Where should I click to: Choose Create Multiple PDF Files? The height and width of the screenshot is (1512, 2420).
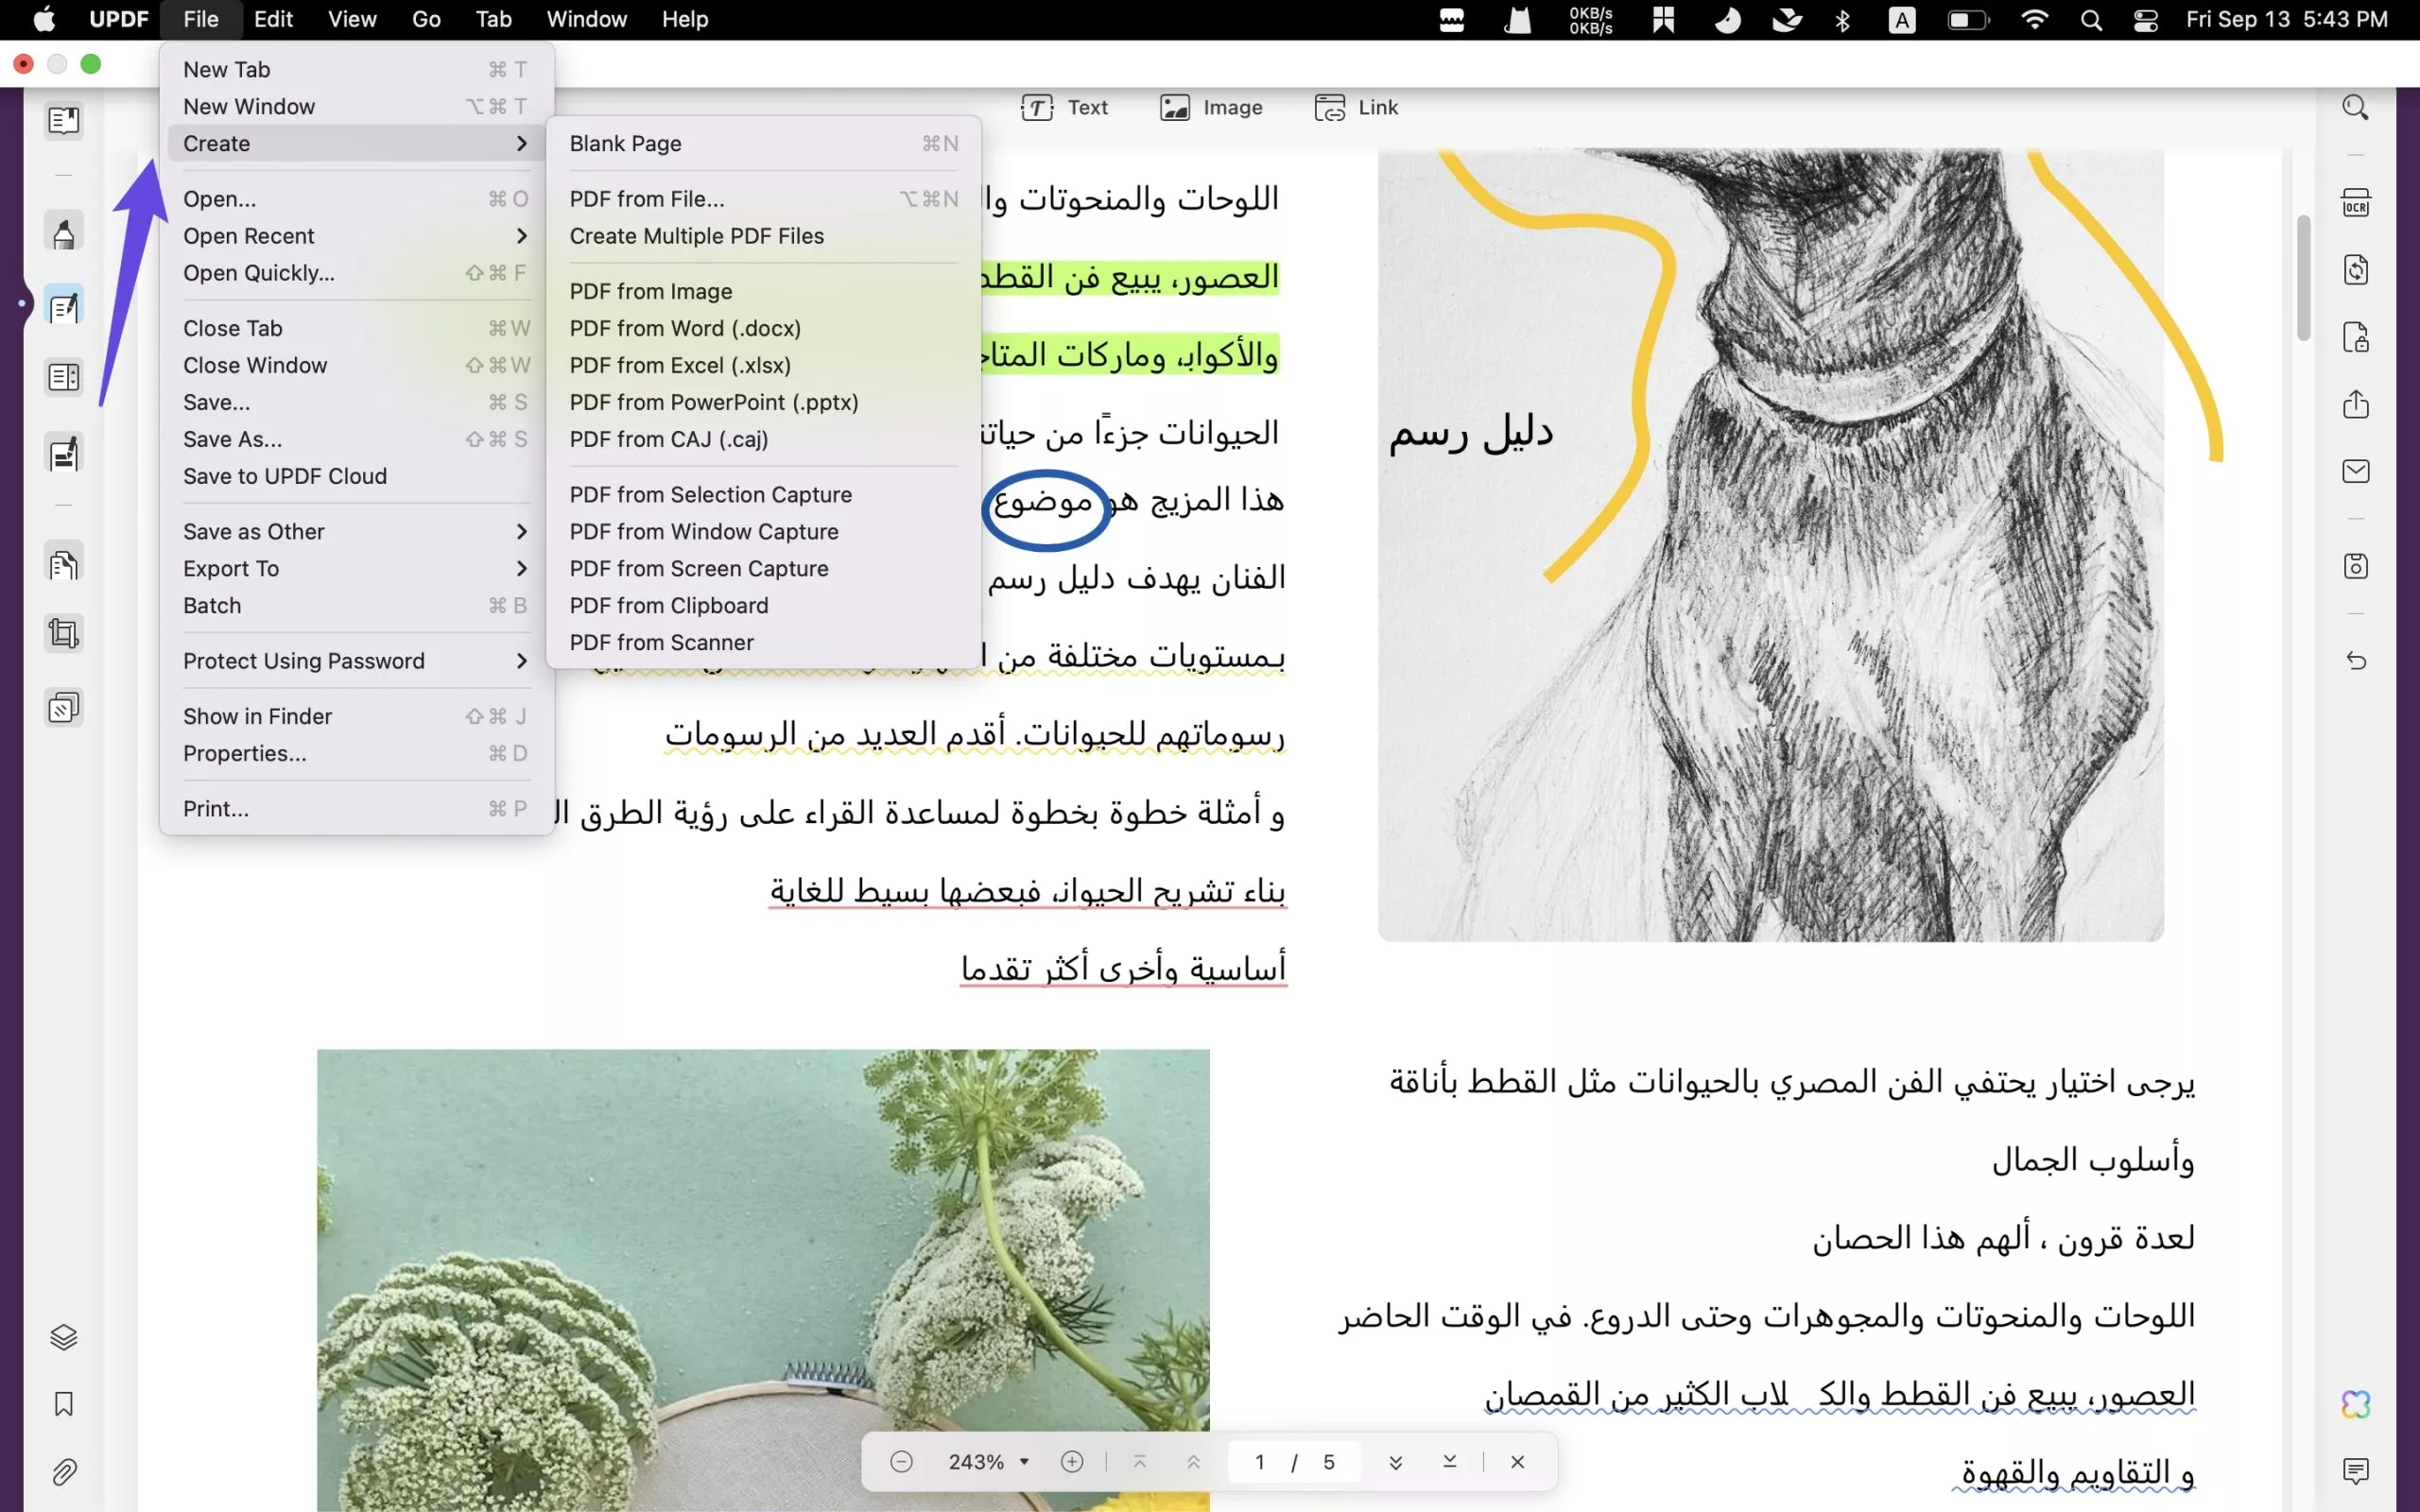(x=697, y=236)
